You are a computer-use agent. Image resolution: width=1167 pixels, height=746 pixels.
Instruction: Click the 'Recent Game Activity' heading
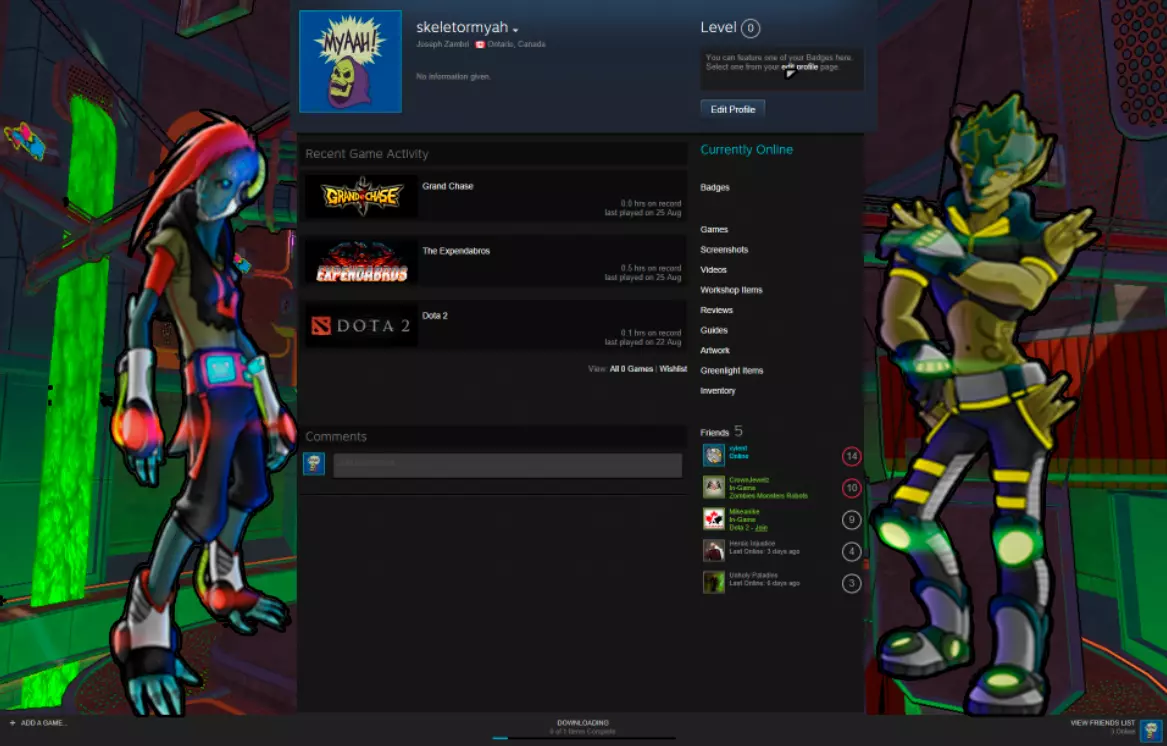(367, 154)
